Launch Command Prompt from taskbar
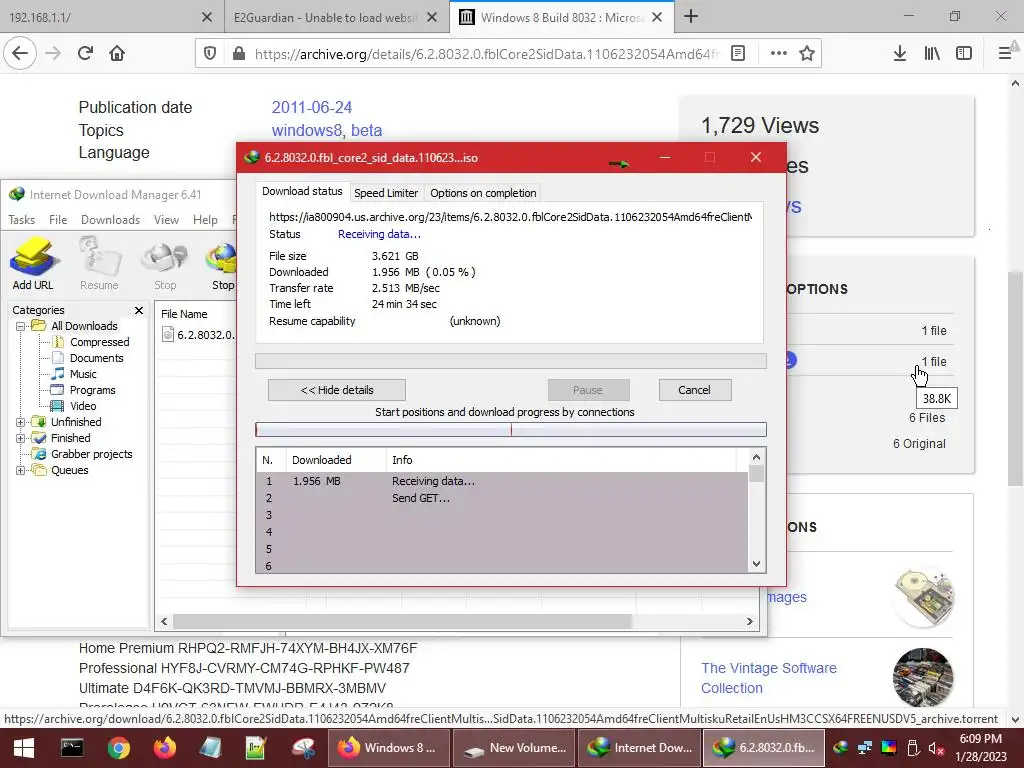This screenshot has height=768, width=1024. coord(72,748)
